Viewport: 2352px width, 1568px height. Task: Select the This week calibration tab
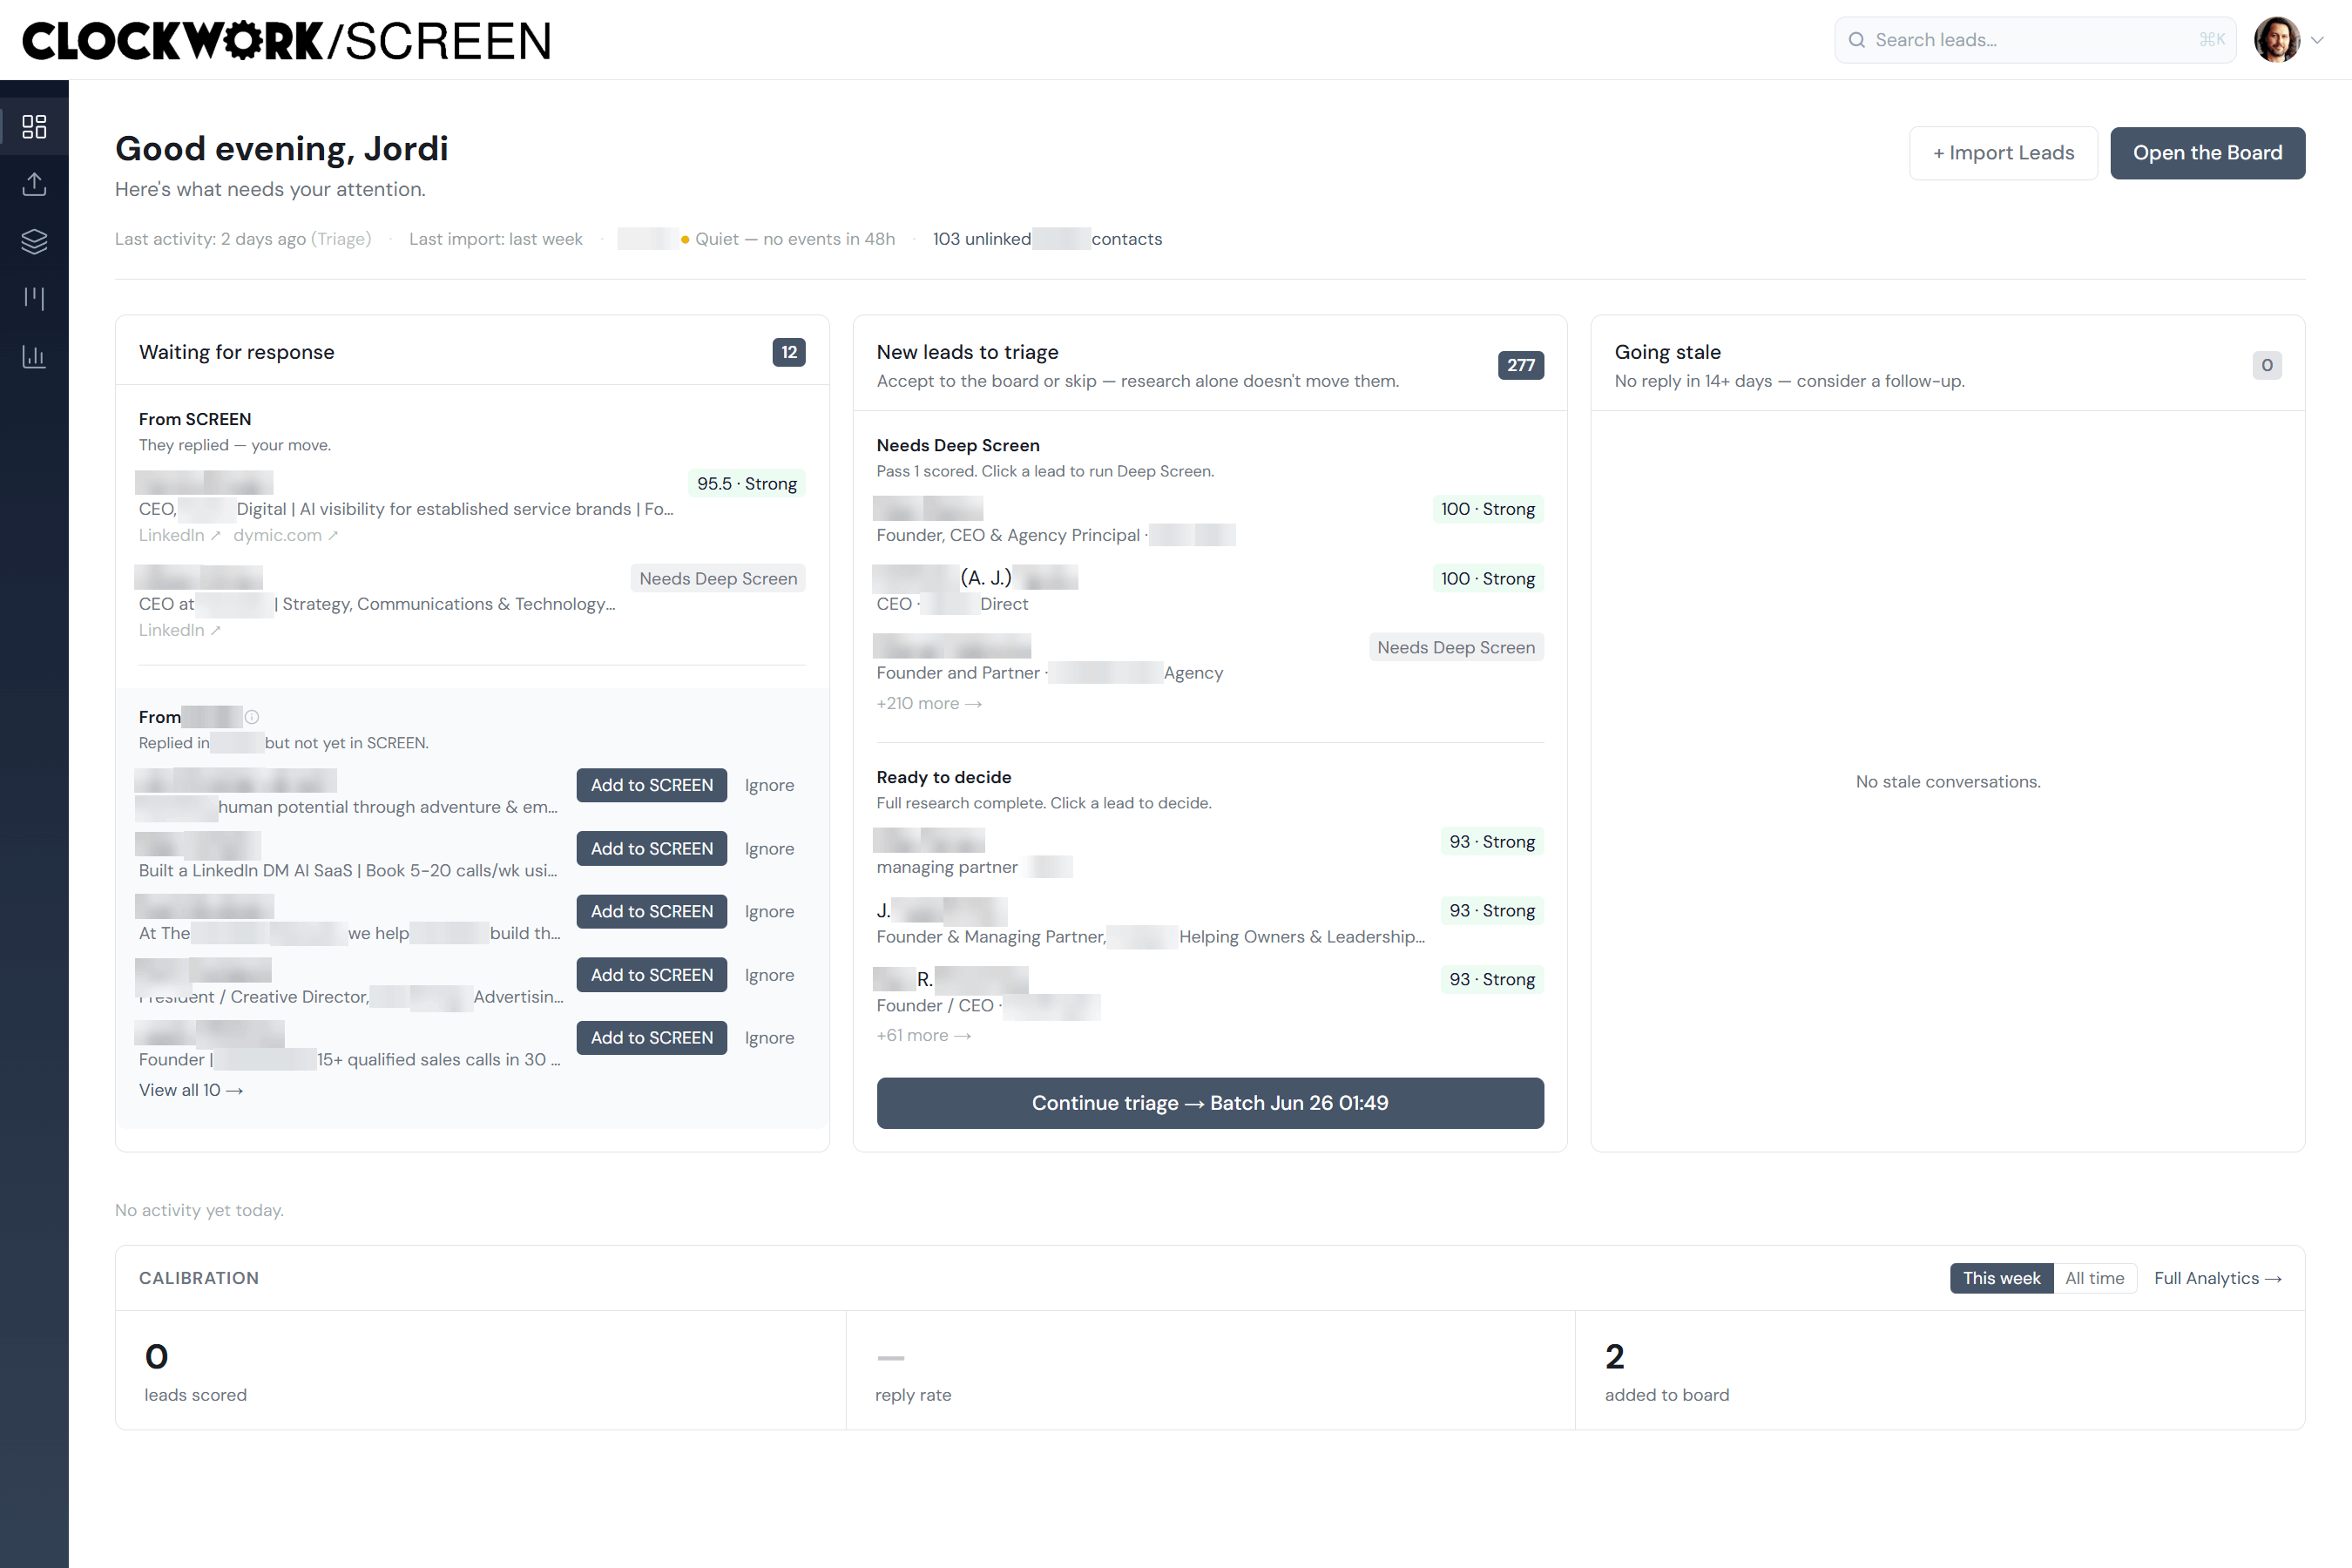click(x=2001, y=1278)
